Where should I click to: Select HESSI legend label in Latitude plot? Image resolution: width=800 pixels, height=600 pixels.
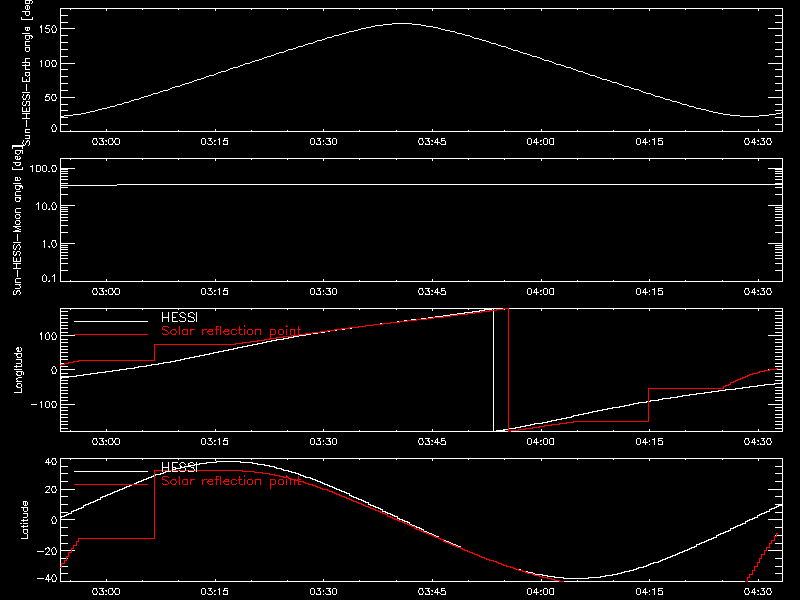pyautogui.click(x=179, y=467)
